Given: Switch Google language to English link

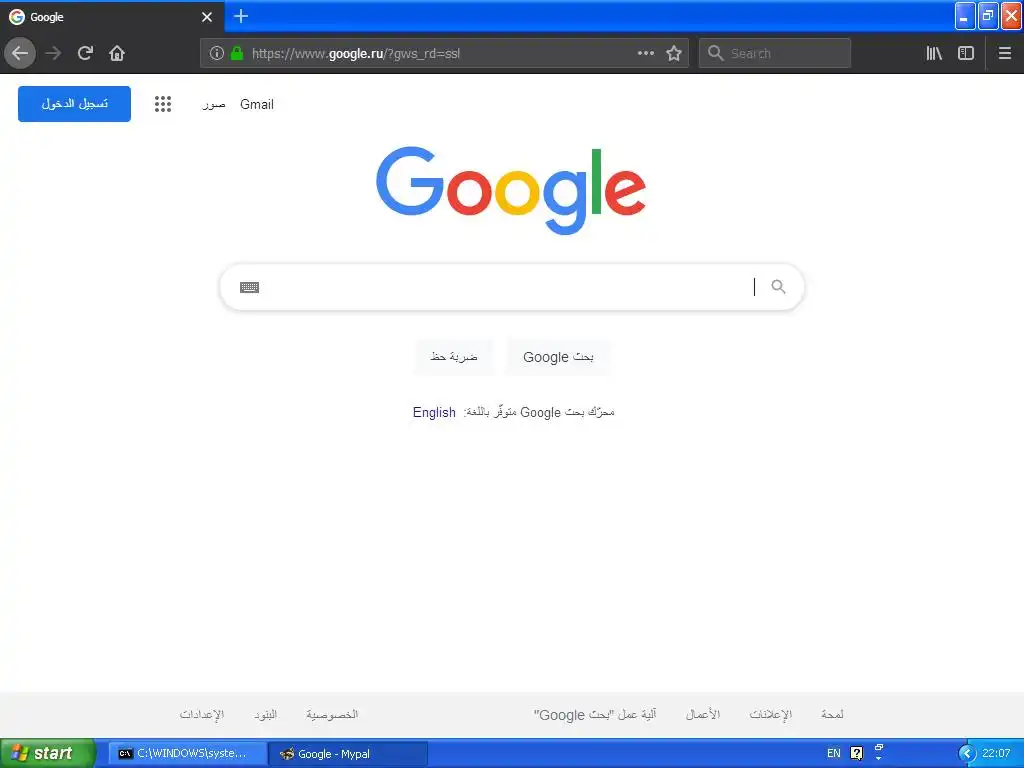Looking at the screenshot, I should point(434,412).
